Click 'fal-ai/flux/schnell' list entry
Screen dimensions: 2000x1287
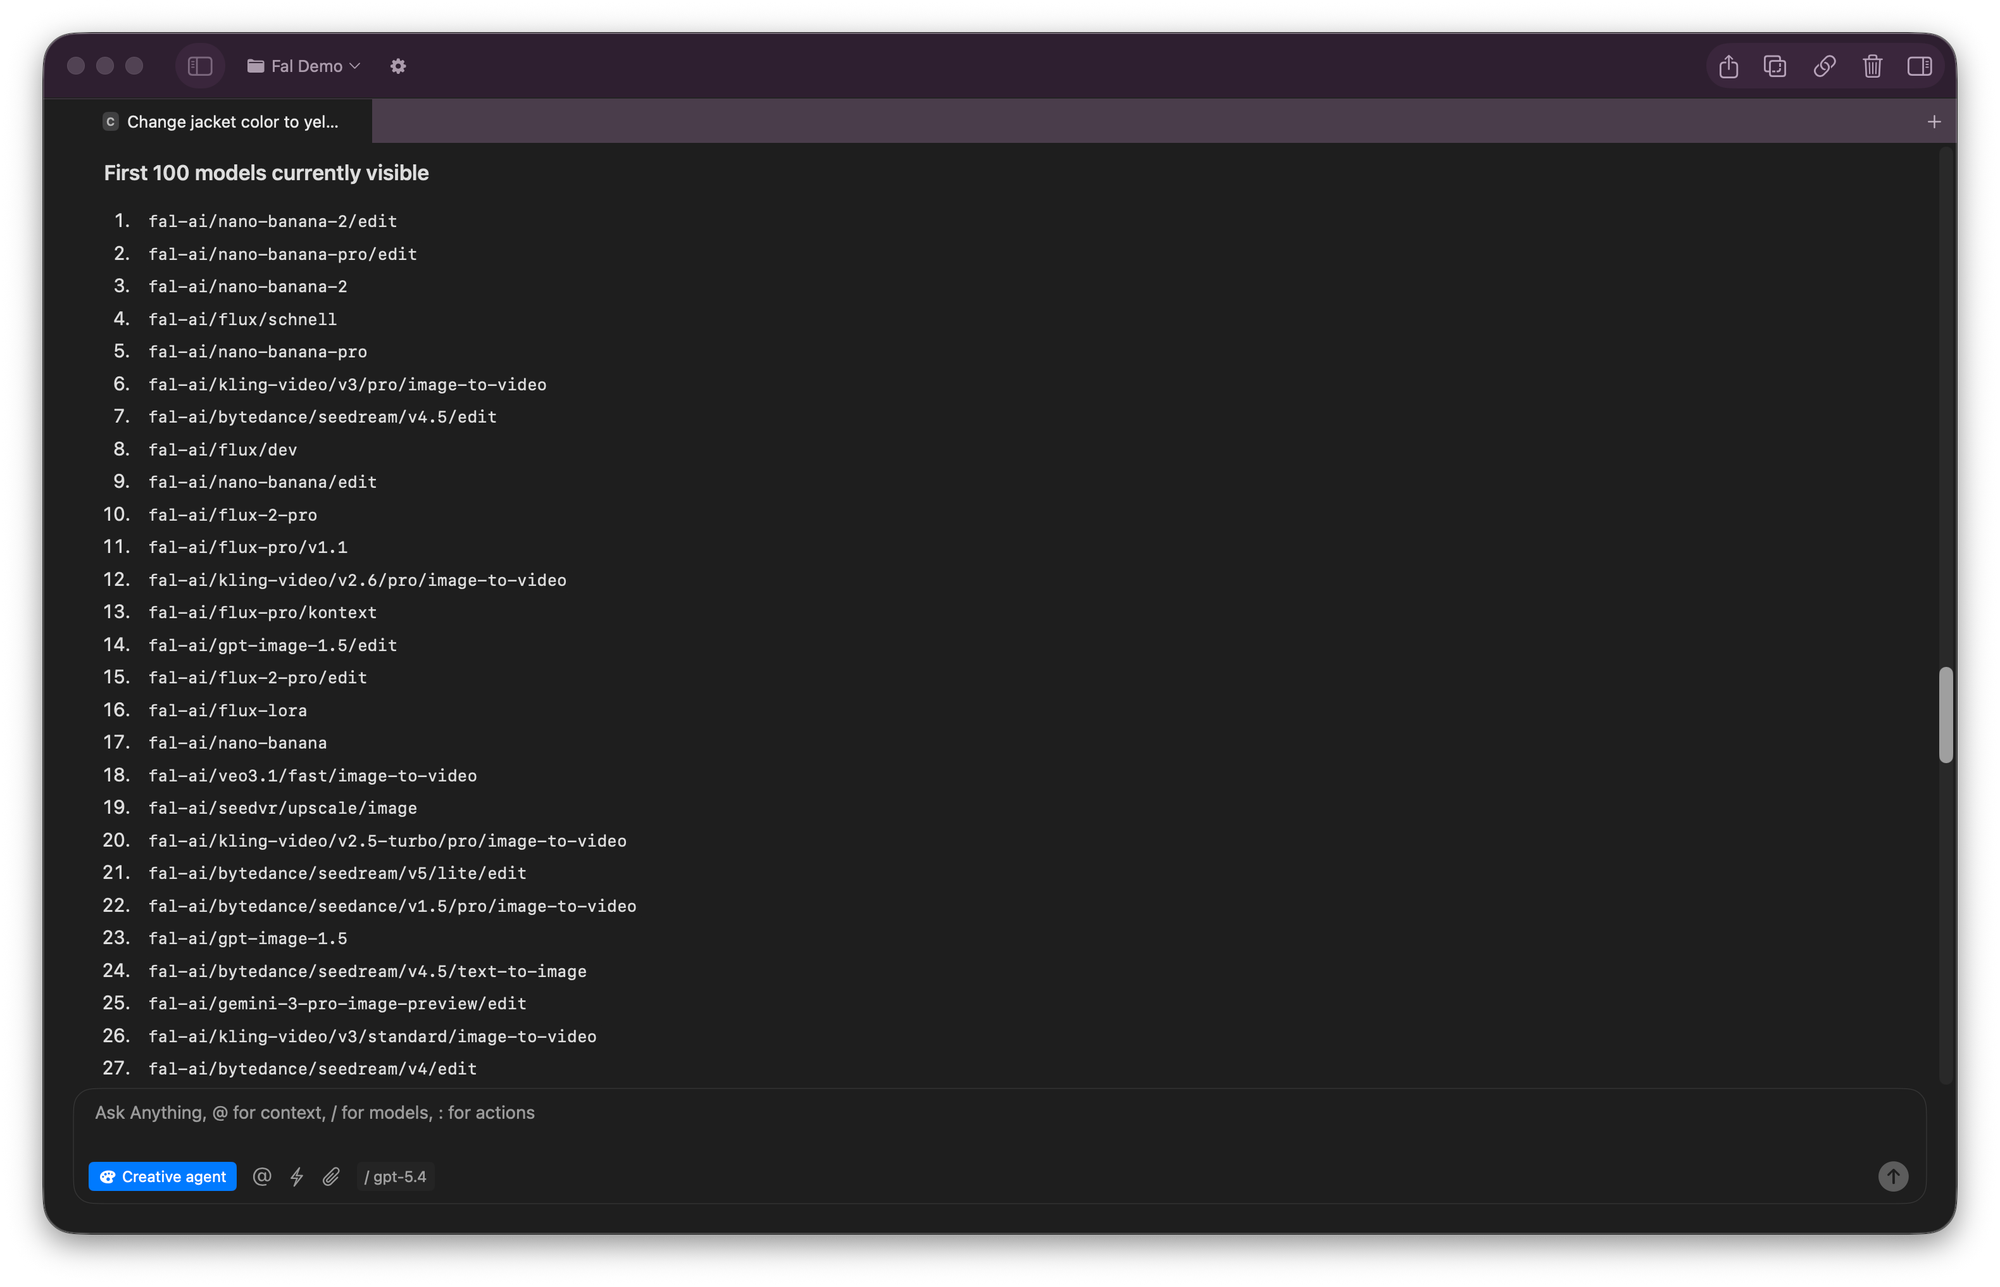243,319
